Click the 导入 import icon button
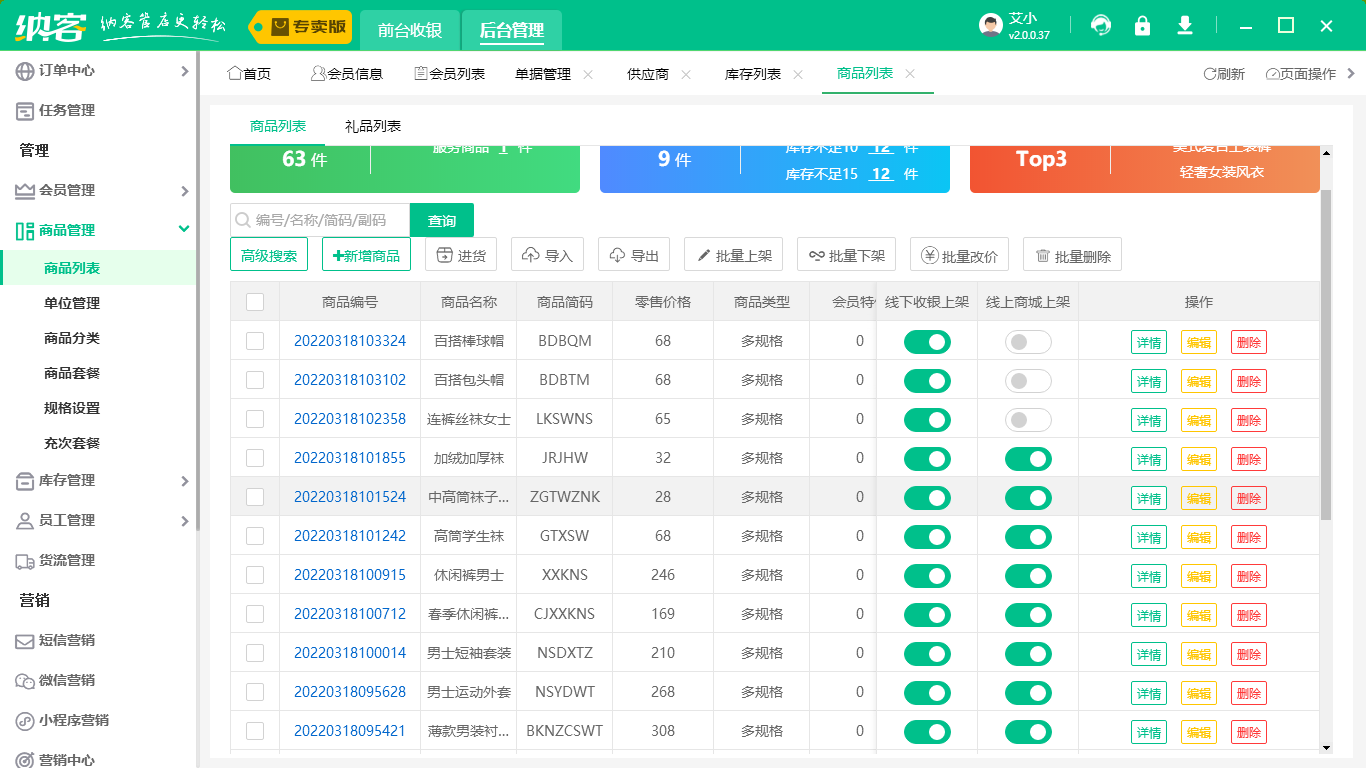The width and height of the screenshot is (1366, 768). 546,254
